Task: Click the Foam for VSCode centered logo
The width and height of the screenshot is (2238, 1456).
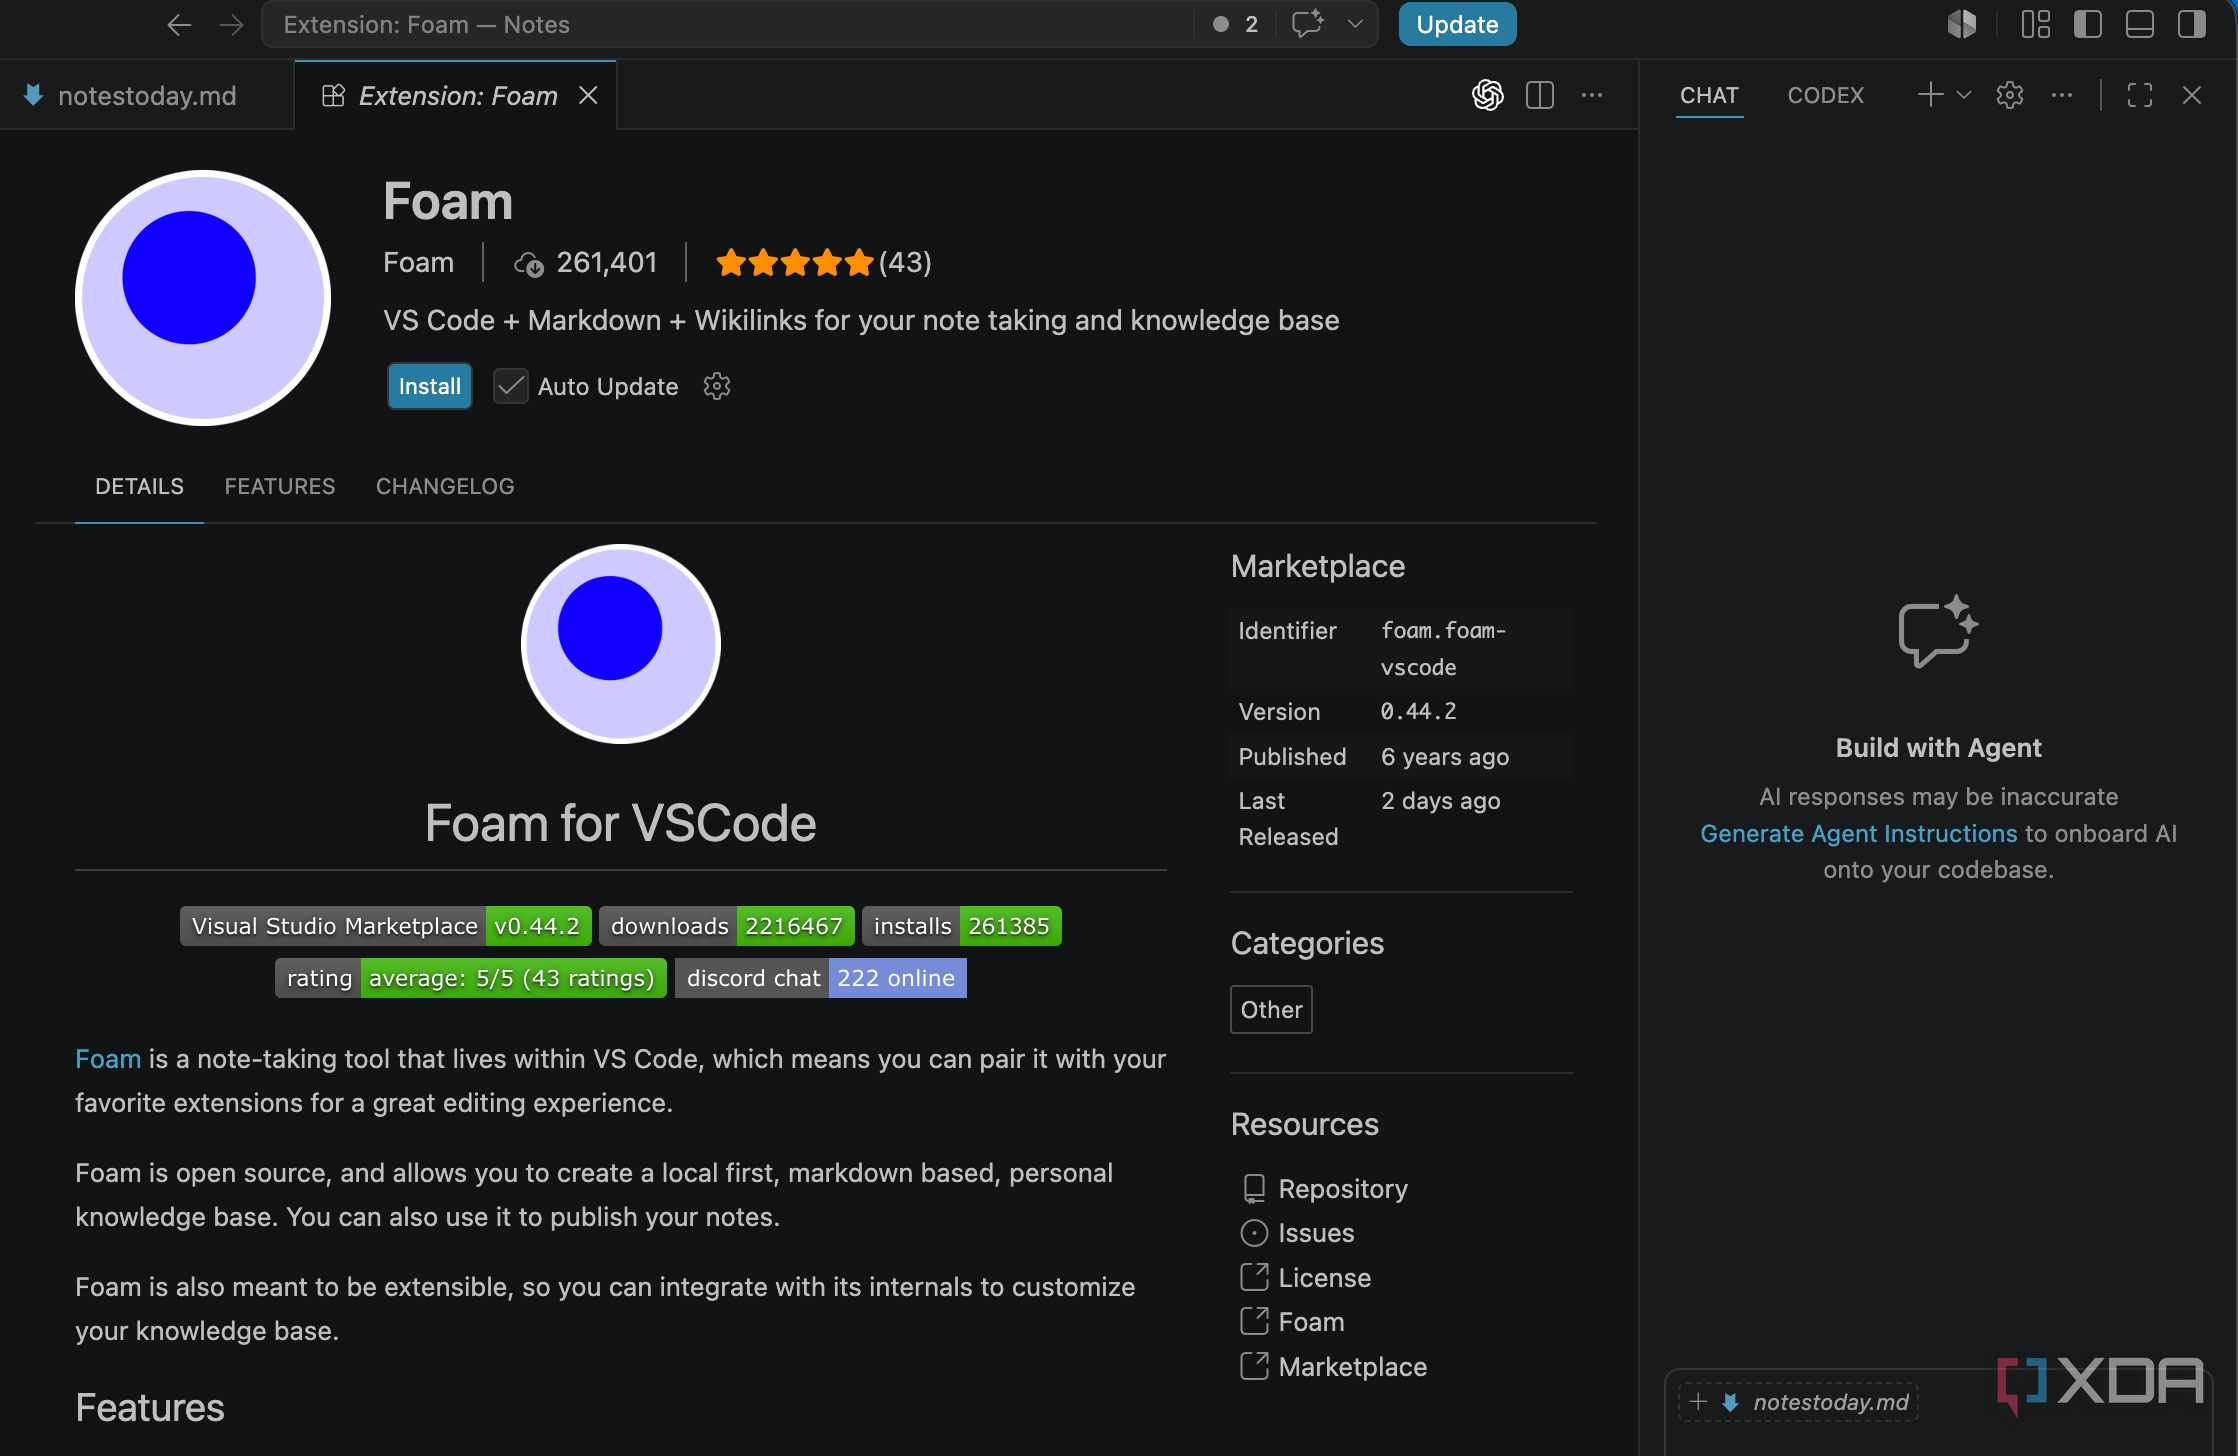Action: coord(621,643)
